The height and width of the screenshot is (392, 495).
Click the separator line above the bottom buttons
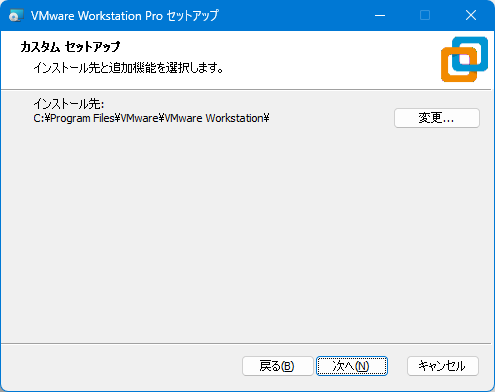(x=246, y=343)
